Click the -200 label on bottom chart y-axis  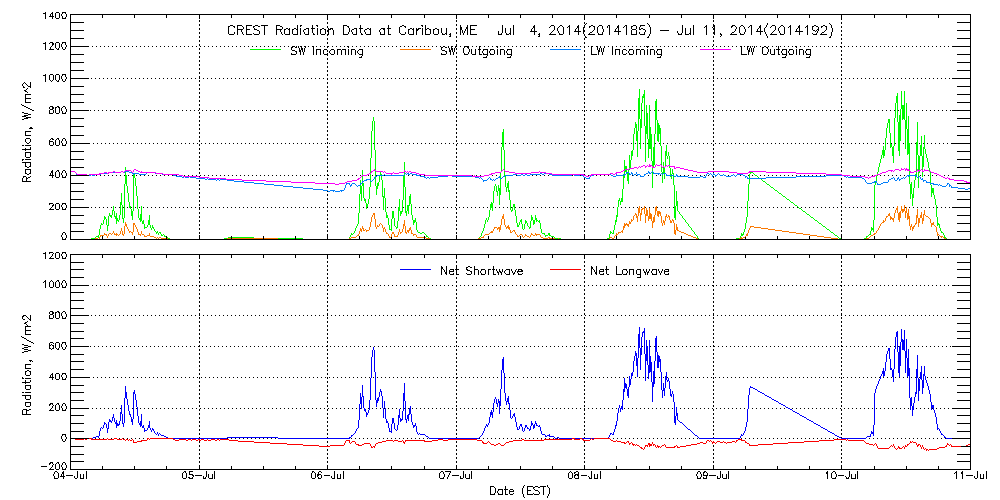click(53, 466)
